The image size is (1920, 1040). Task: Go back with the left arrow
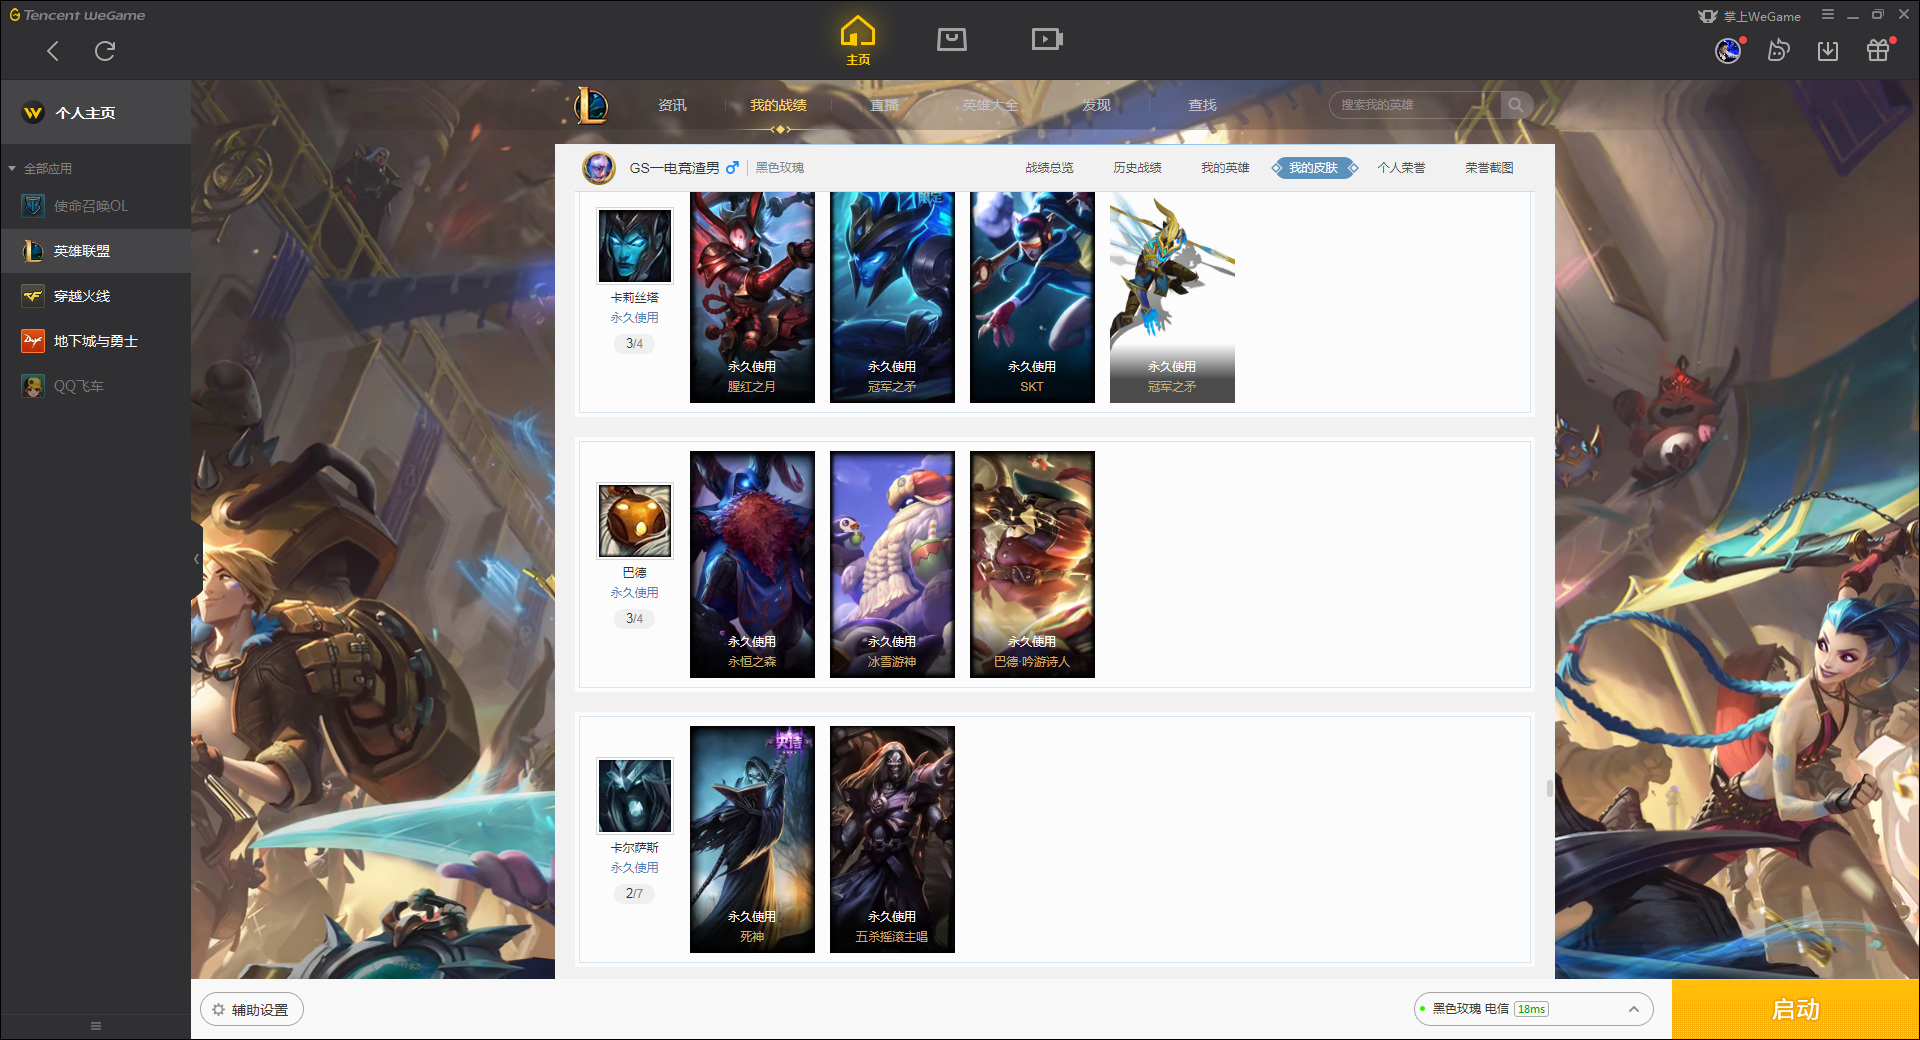pyautogui.click(x=53, y=51)
